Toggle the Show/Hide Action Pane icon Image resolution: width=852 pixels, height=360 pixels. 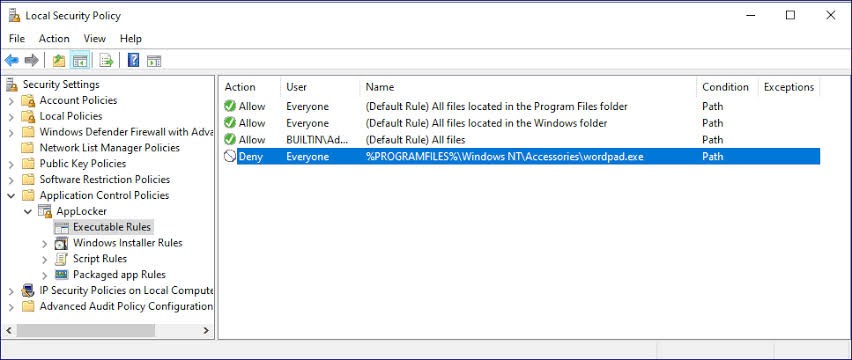[154, 61]
